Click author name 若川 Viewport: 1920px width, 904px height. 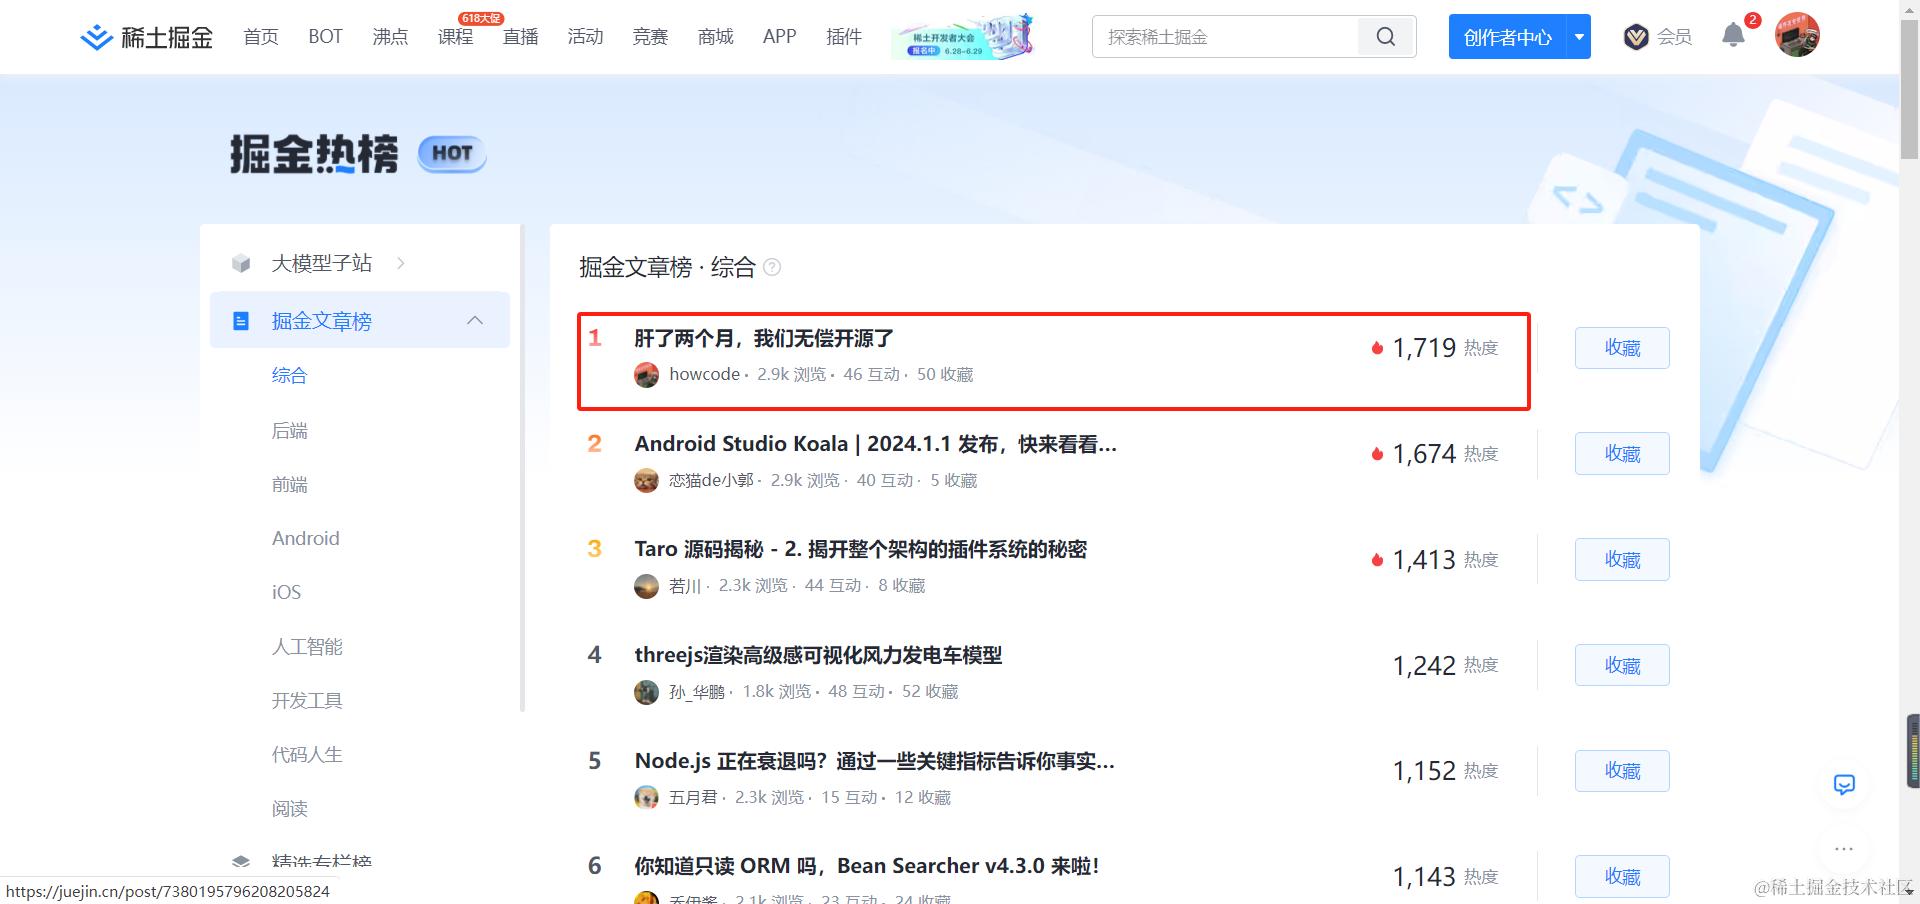tap(685, 586)
